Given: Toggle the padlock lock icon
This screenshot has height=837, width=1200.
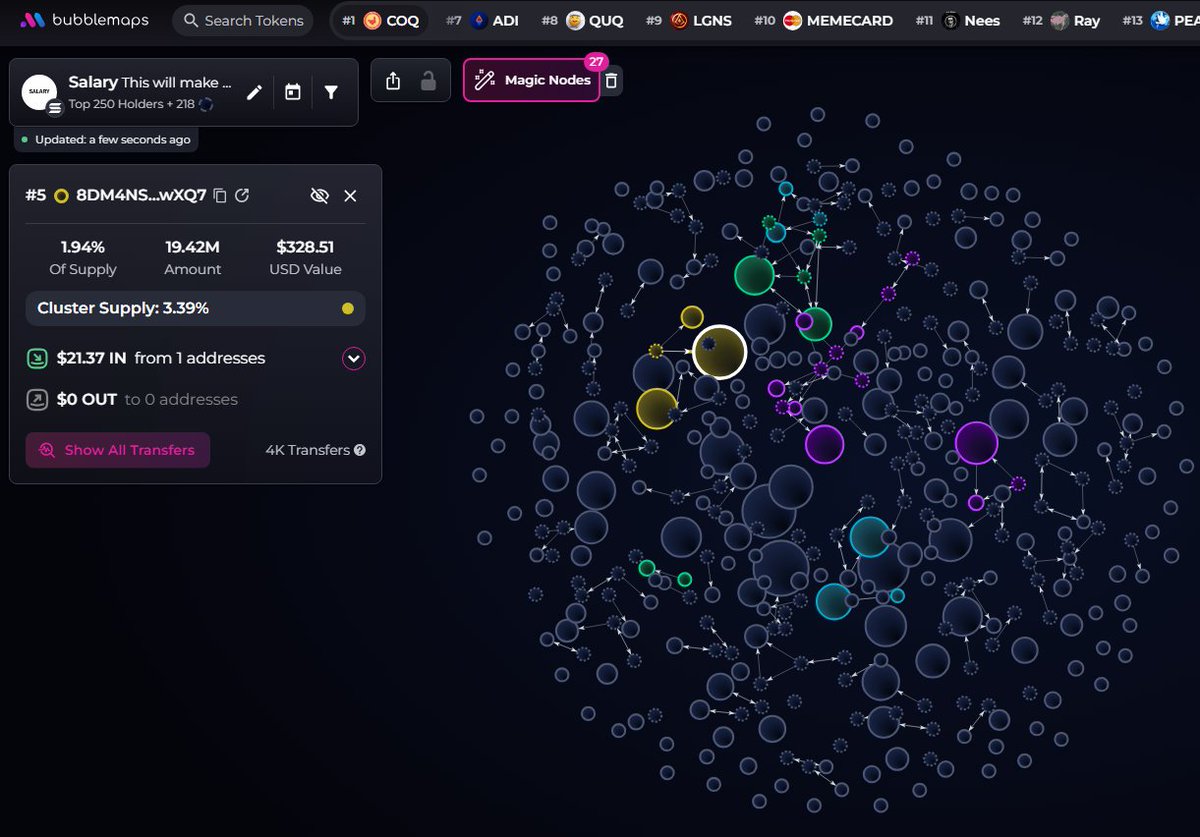Looking at the screenshot, I should coord(428,81).
